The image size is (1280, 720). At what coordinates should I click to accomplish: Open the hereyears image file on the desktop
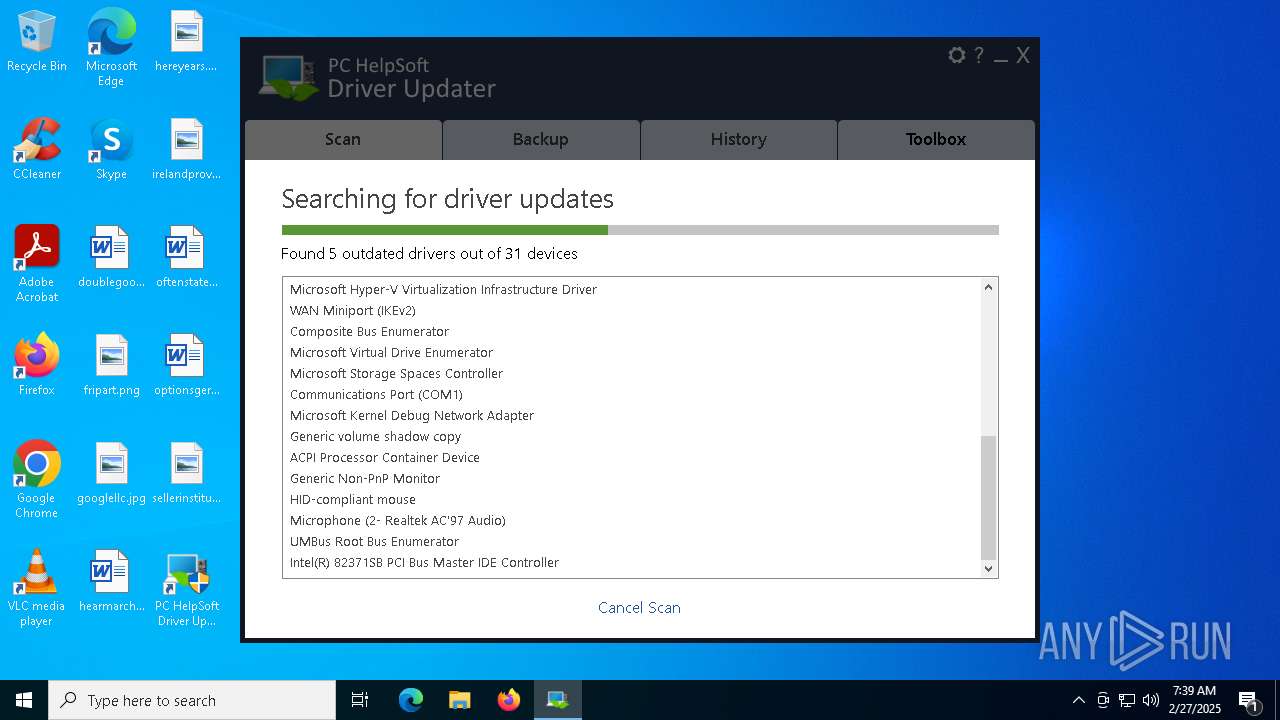186,42
